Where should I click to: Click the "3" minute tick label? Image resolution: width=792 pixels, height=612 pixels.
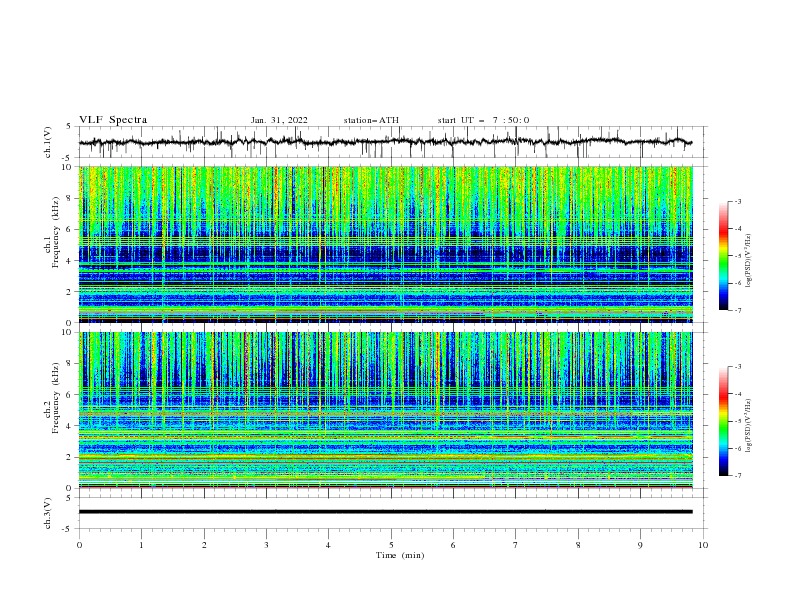click(x=266, y=545)
